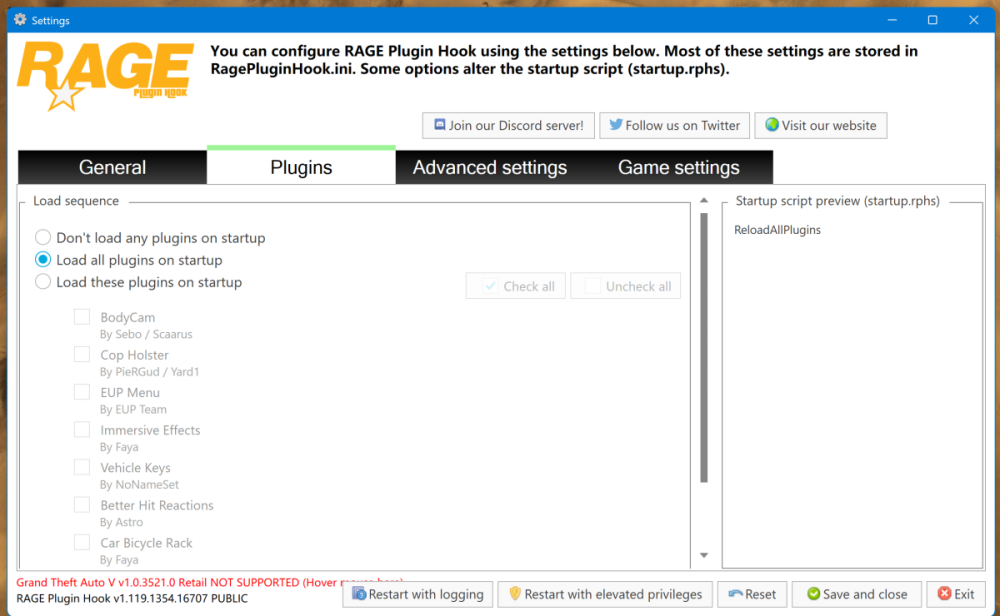
Task: Switch to the General tab
Action: (x=112, y=168)
